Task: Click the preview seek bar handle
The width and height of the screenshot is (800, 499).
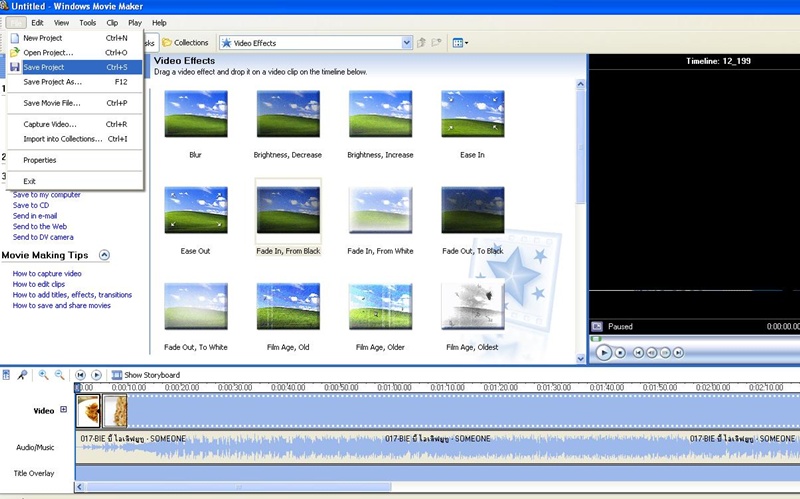Action: point(596,339)
